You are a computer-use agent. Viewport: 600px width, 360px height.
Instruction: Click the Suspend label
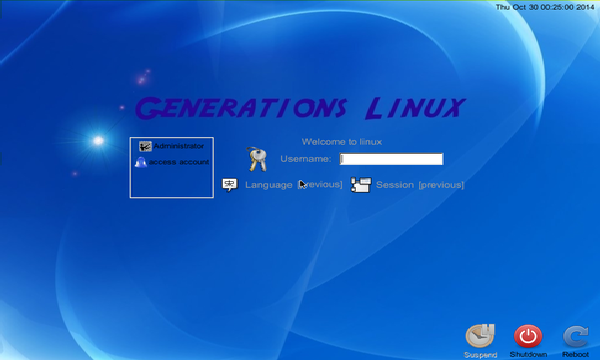(480, 355)
